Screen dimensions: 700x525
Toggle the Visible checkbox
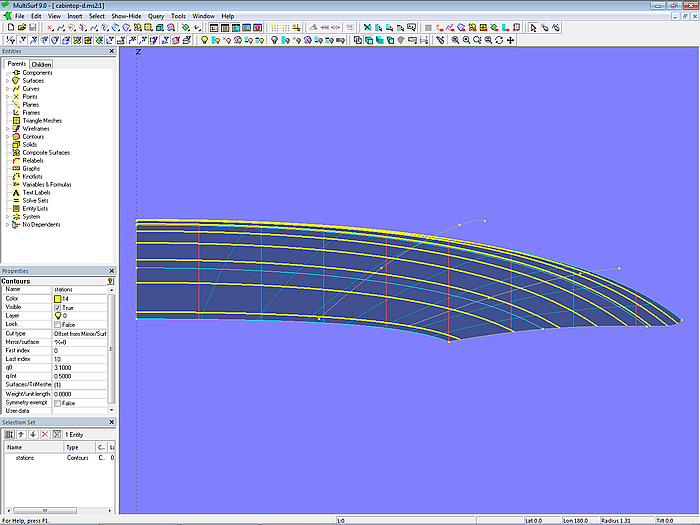click(57, 307)
